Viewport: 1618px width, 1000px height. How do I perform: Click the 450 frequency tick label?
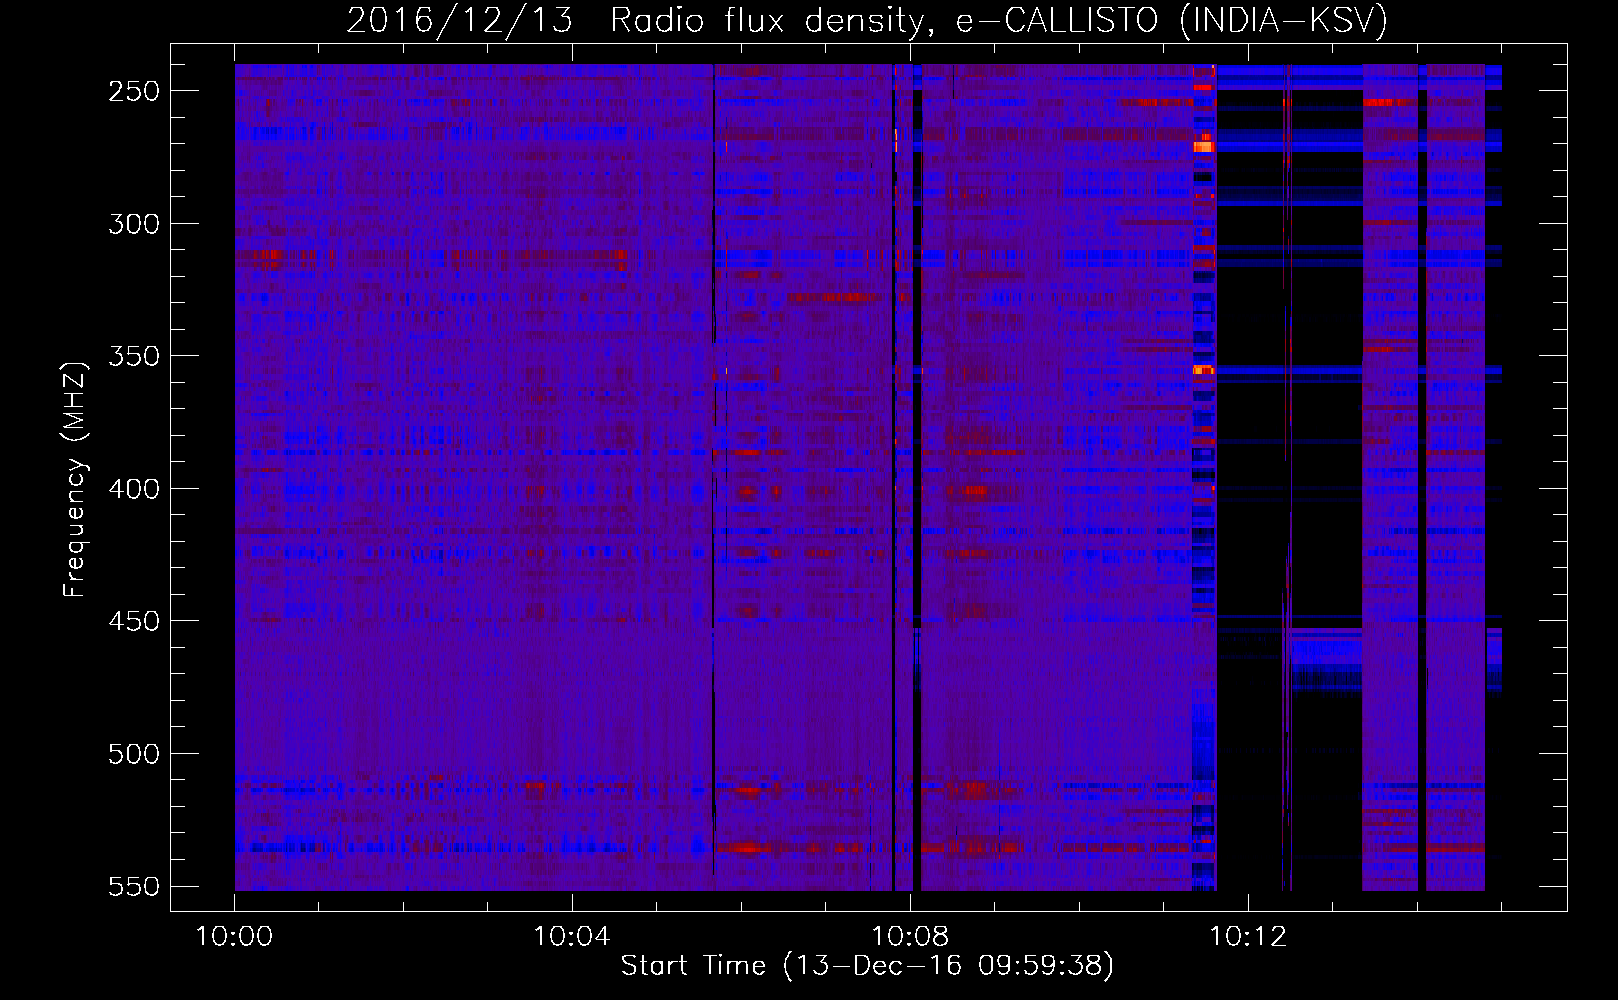pyautogui.click(x=134, y=621)
